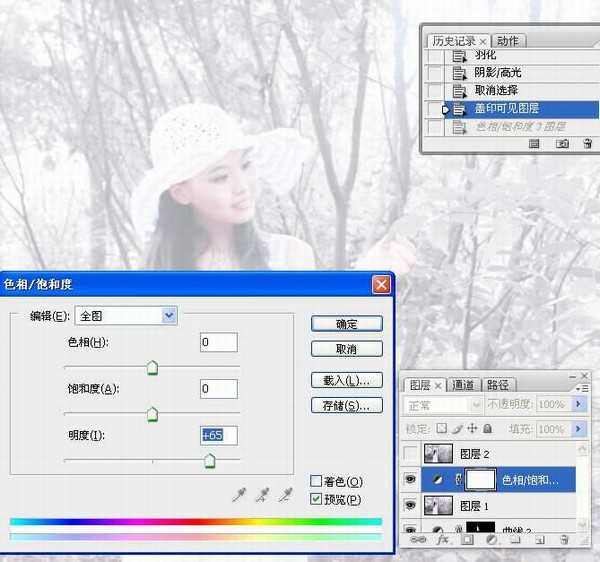Click lock position move icon

click(x=473, y=428)
